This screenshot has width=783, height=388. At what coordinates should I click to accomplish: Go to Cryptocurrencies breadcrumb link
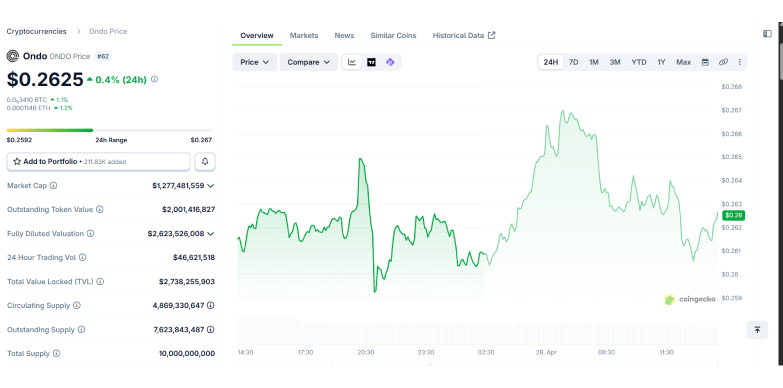click(x=36, y=31)
